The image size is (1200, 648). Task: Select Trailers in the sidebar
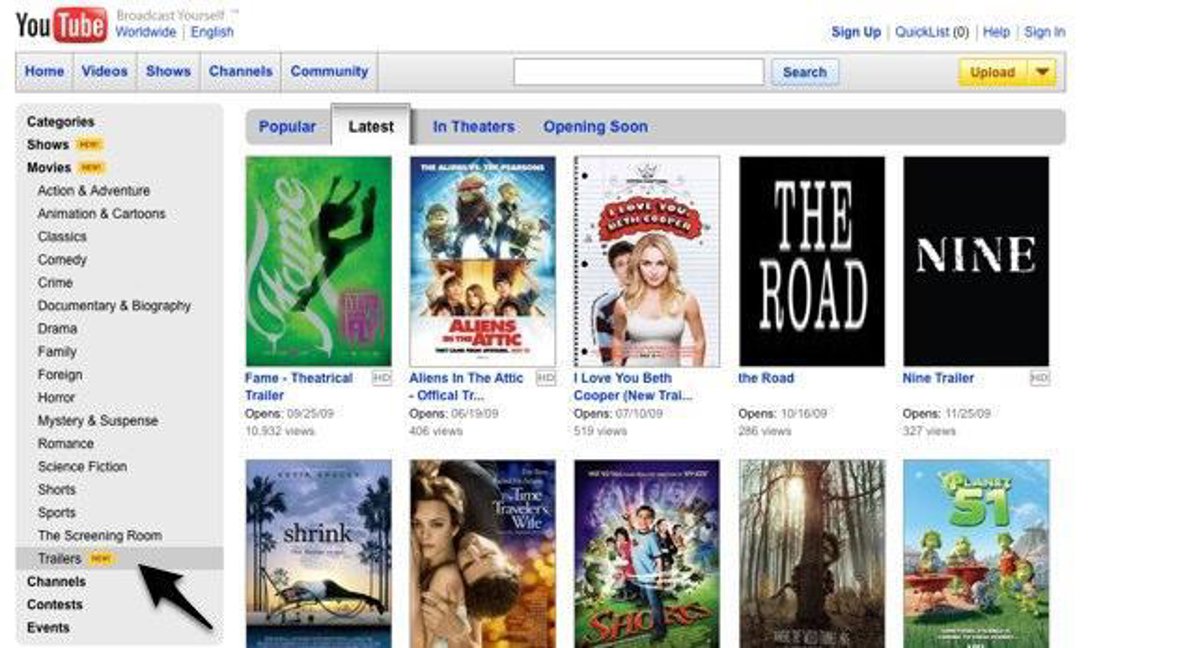pyautogui.click(x=59, y=558)
